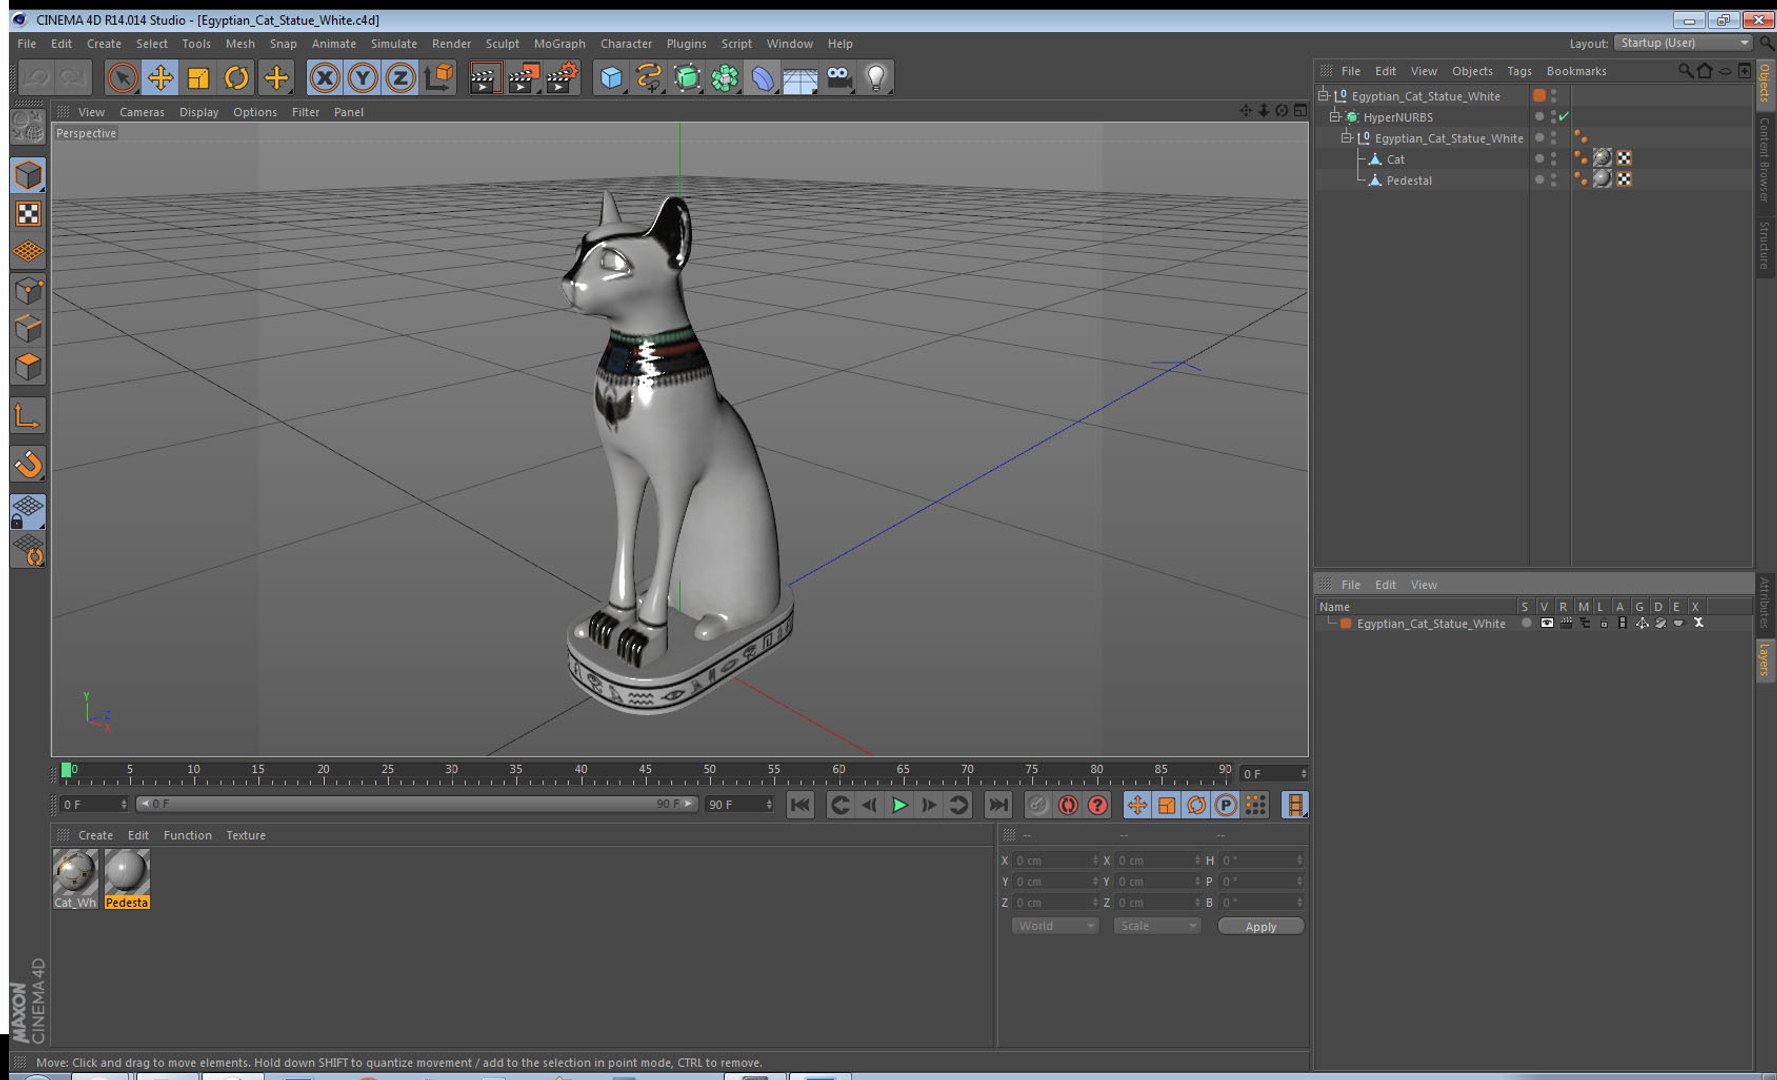This screenshot has height=1080, width=1777.
Task: Toggle HyperNURBS enabled checkmark
Action: point(1564,117)
